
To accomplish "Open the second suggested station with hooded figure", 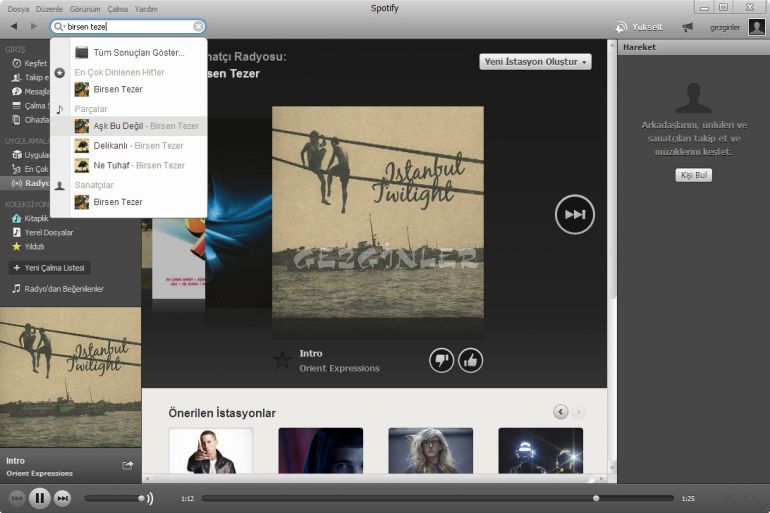I will (x=321, y=451).
